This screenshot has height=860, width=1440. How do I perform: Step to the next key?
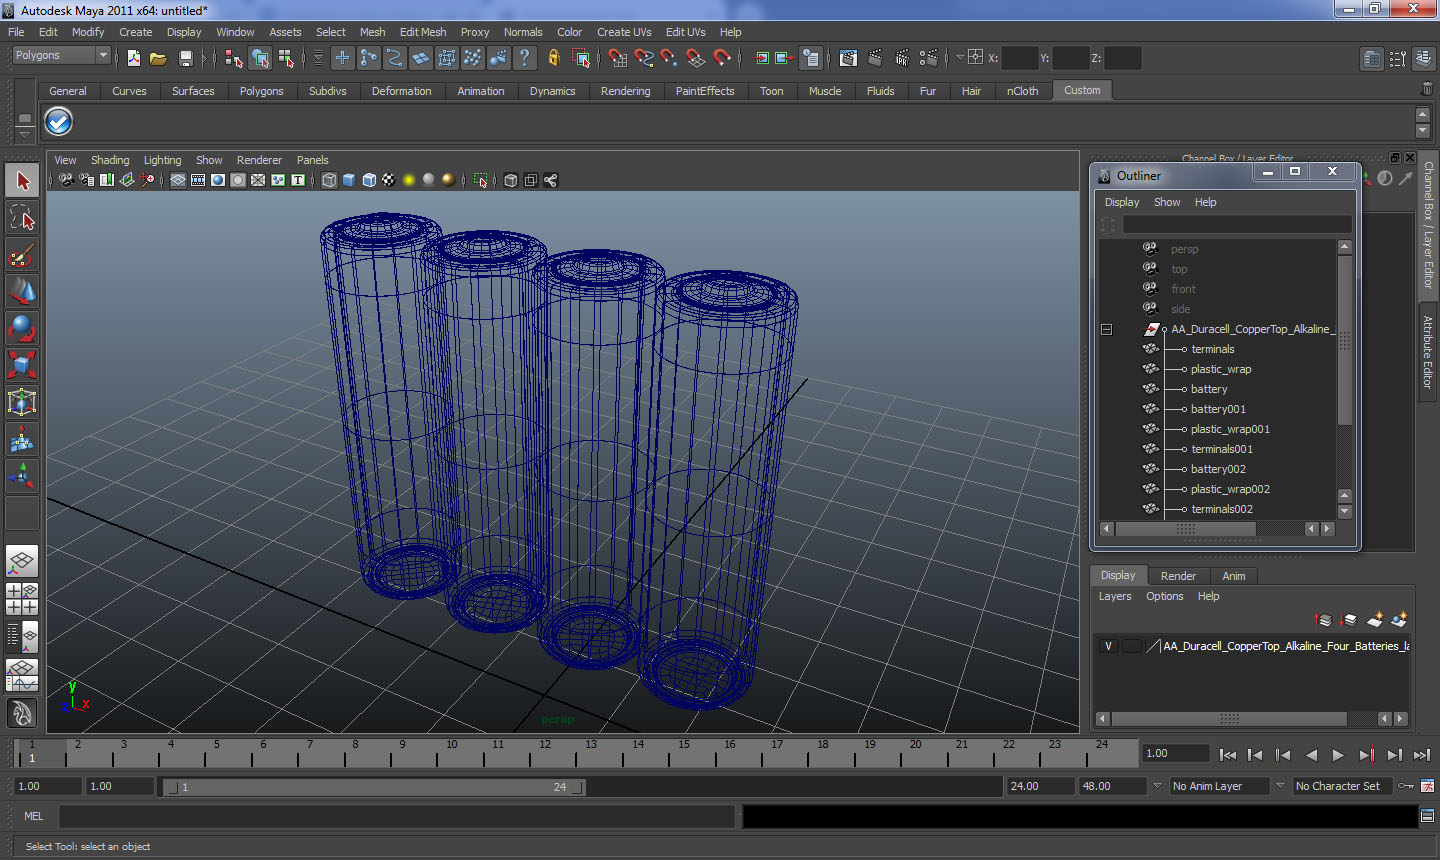pos(1366,756)
